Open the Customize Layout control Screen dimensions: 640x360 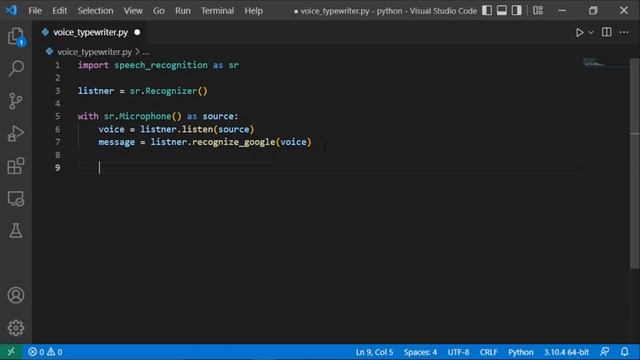coord(538,10)
